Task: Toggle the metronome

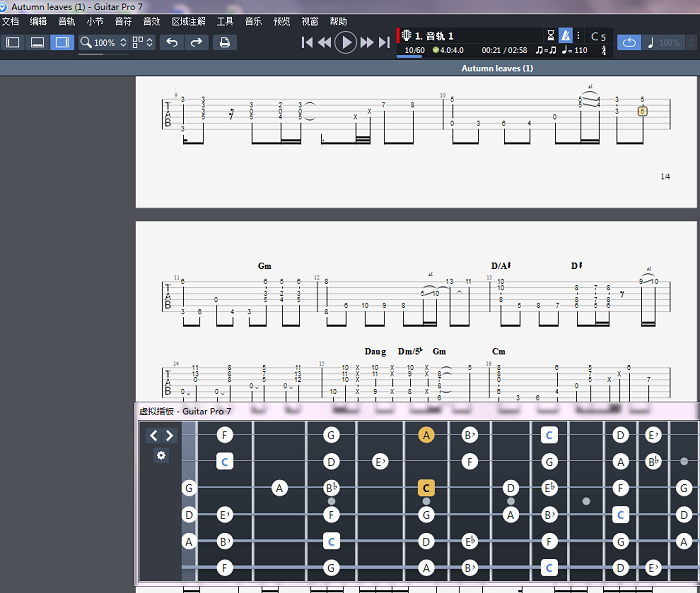Action: point(565,36)
